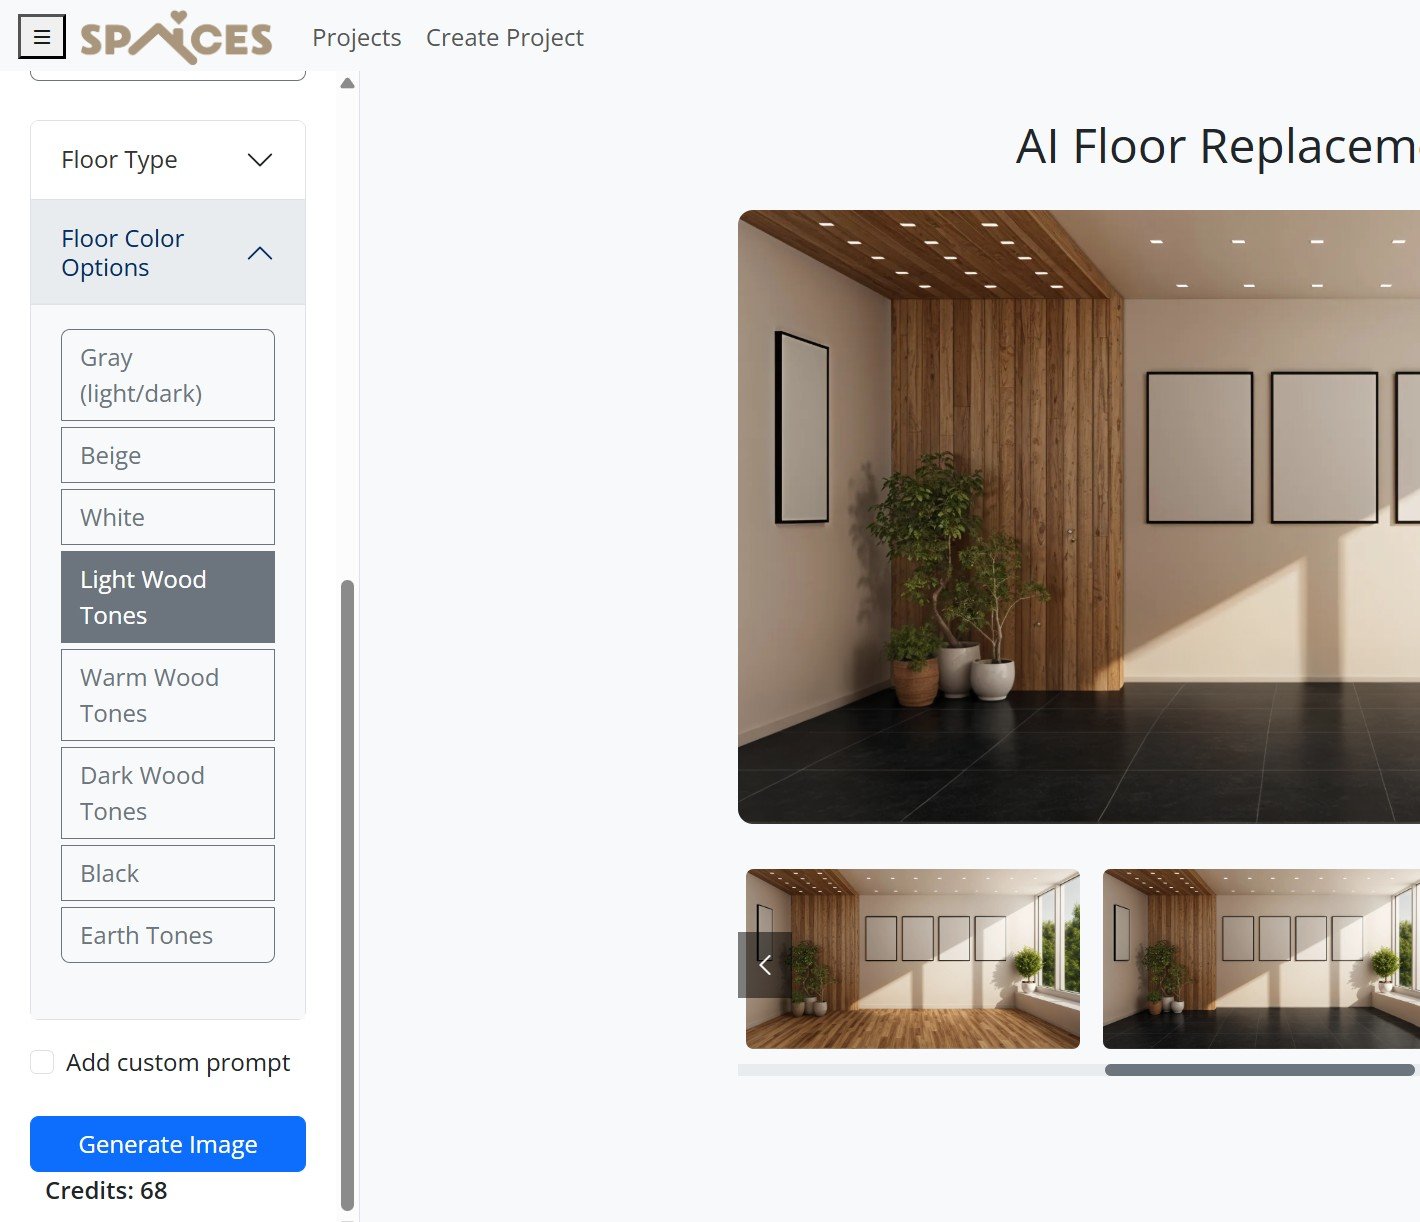Click the AI Floor Replacement heading
The width and height of the screenshot is (1420, 1222).
tap(1218, 147)
